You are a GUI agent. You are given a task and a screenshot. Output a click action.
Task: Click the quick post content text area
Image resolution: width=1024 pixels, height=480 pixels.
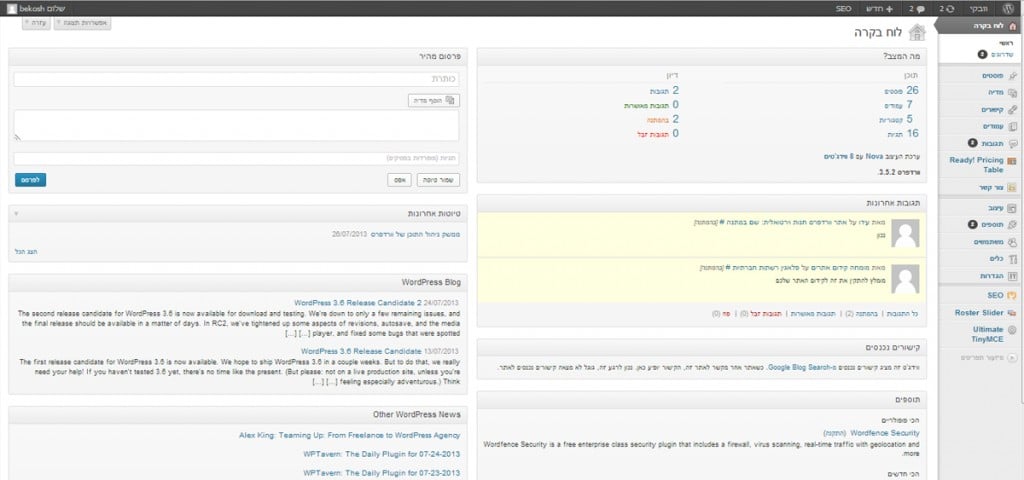236,125
